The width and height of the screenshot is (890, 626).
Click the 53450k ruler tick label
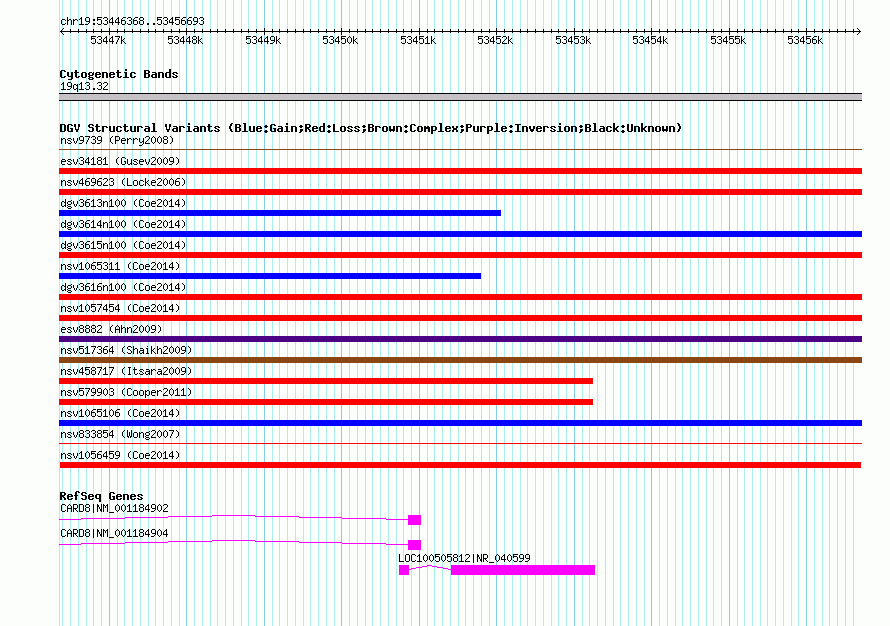point(340,40)
